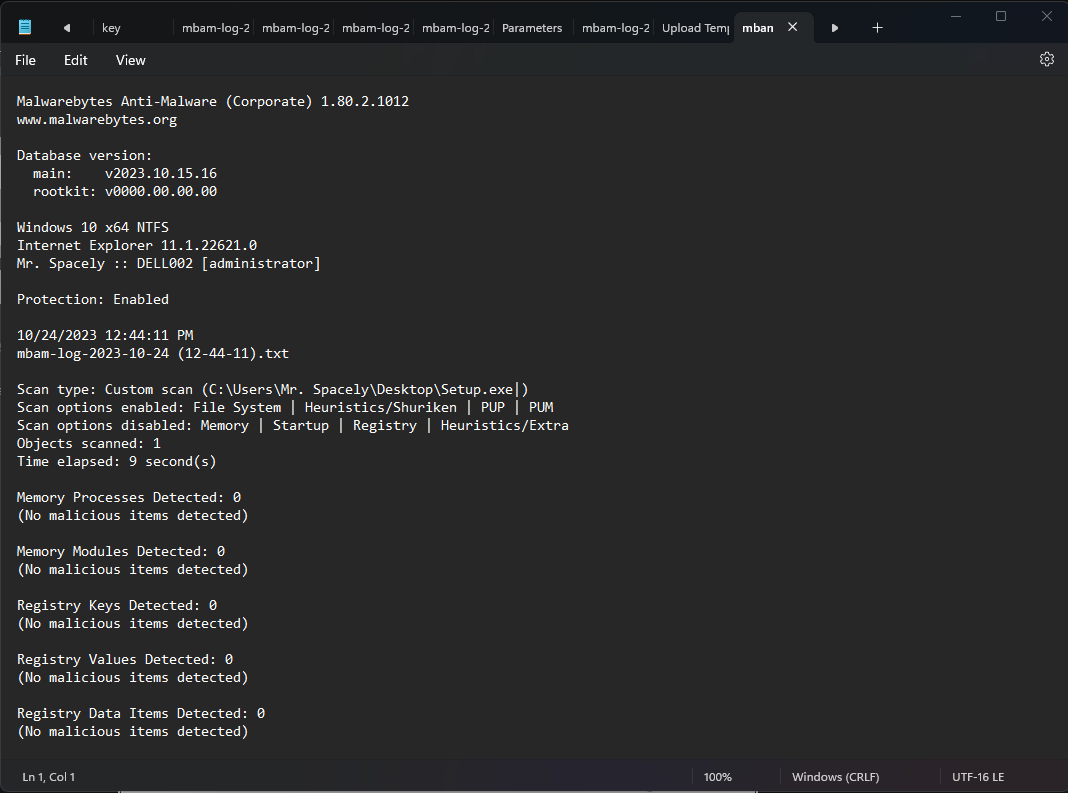Click the Internet Explorer 11.1.22621.0 line

click(137, 245)
